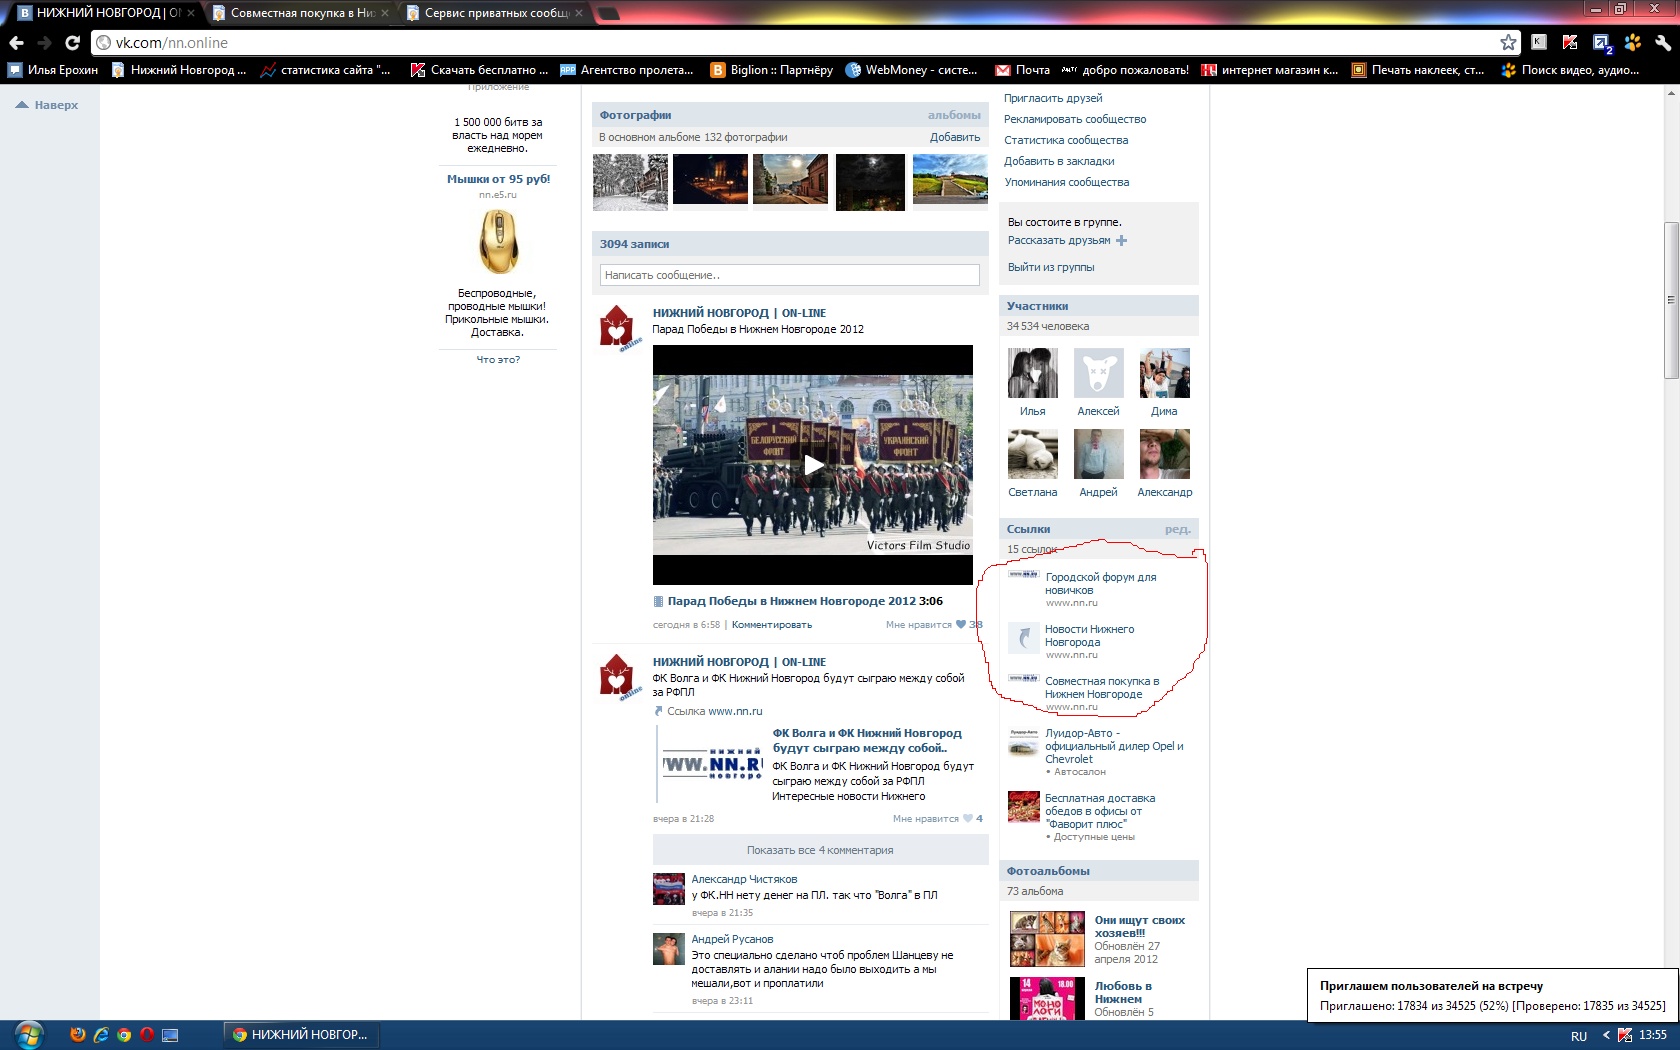1680x1050 pixels.
Task: Like the FC Volga post heart
Action: (x=967, y=819)
